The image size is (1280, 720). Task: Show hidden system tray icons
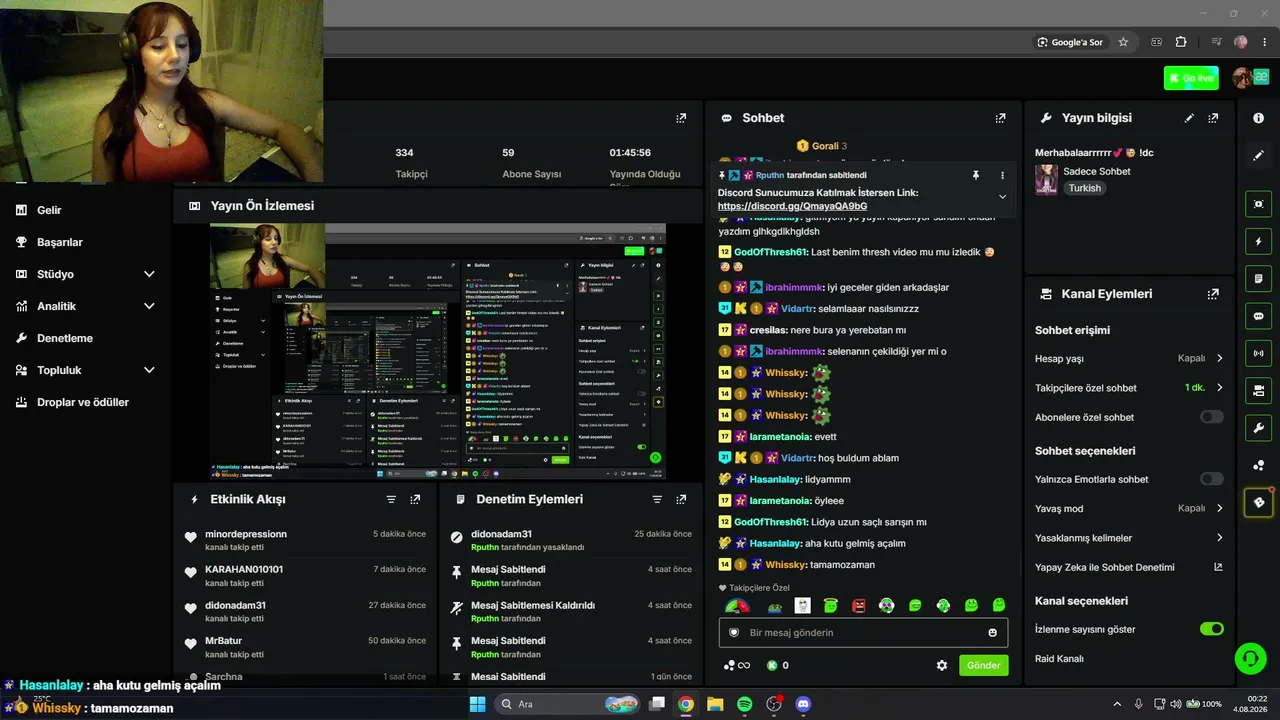(x=1117, y=704)
